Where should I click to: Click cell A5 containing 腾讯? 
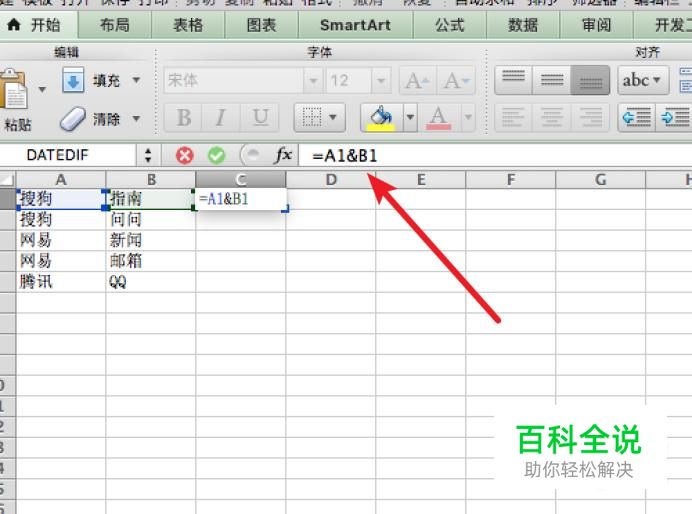click(61, 282)
